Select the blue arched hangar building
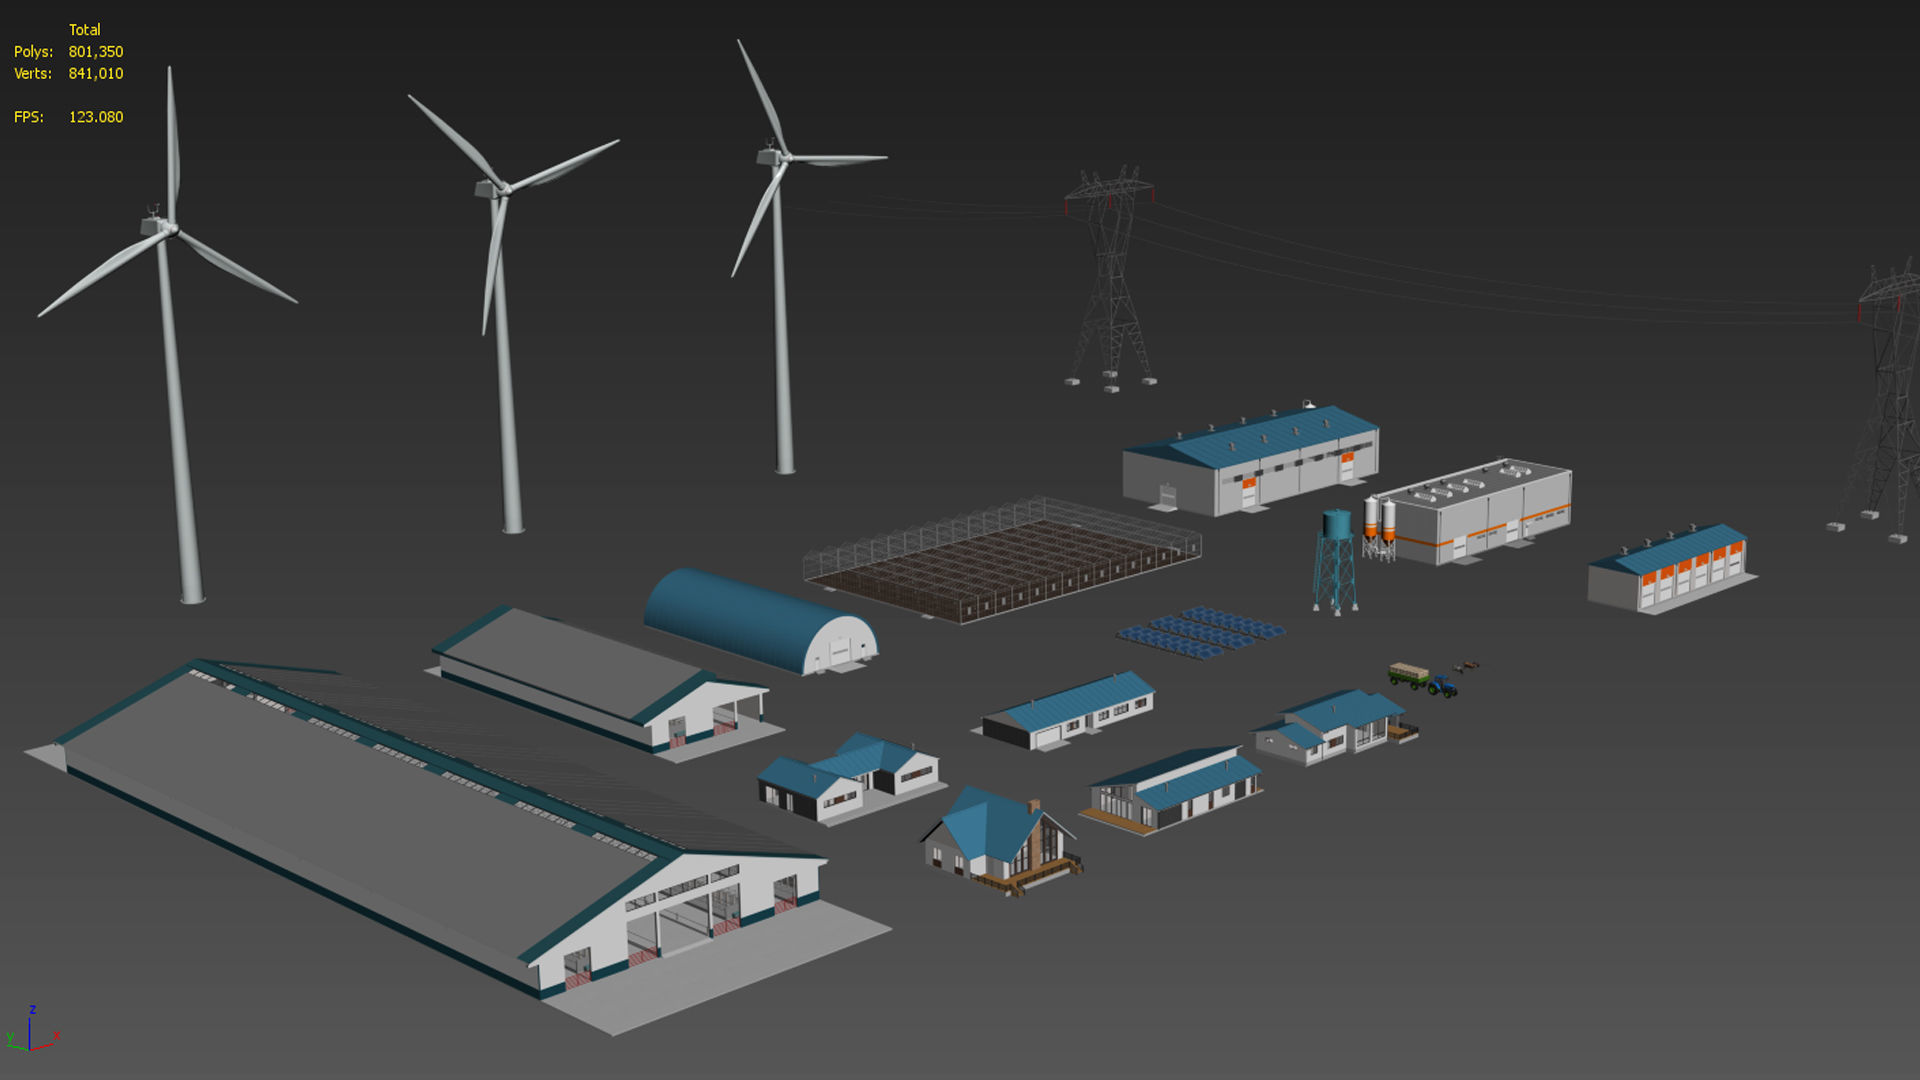Screen dimensions: 1920x1080 [x=760, y=622]
